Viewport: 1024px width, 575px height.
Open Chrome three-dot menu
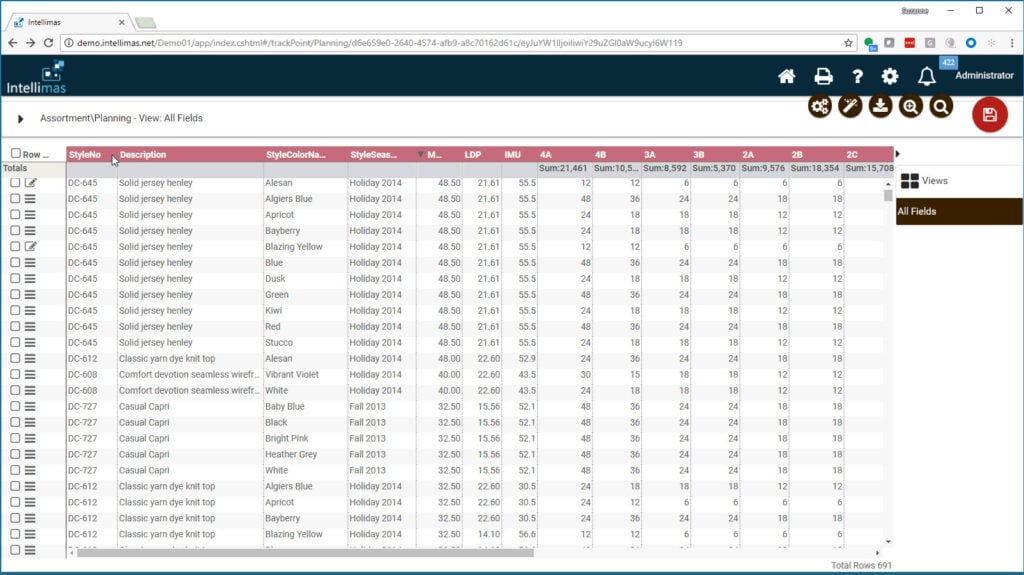1012,42
